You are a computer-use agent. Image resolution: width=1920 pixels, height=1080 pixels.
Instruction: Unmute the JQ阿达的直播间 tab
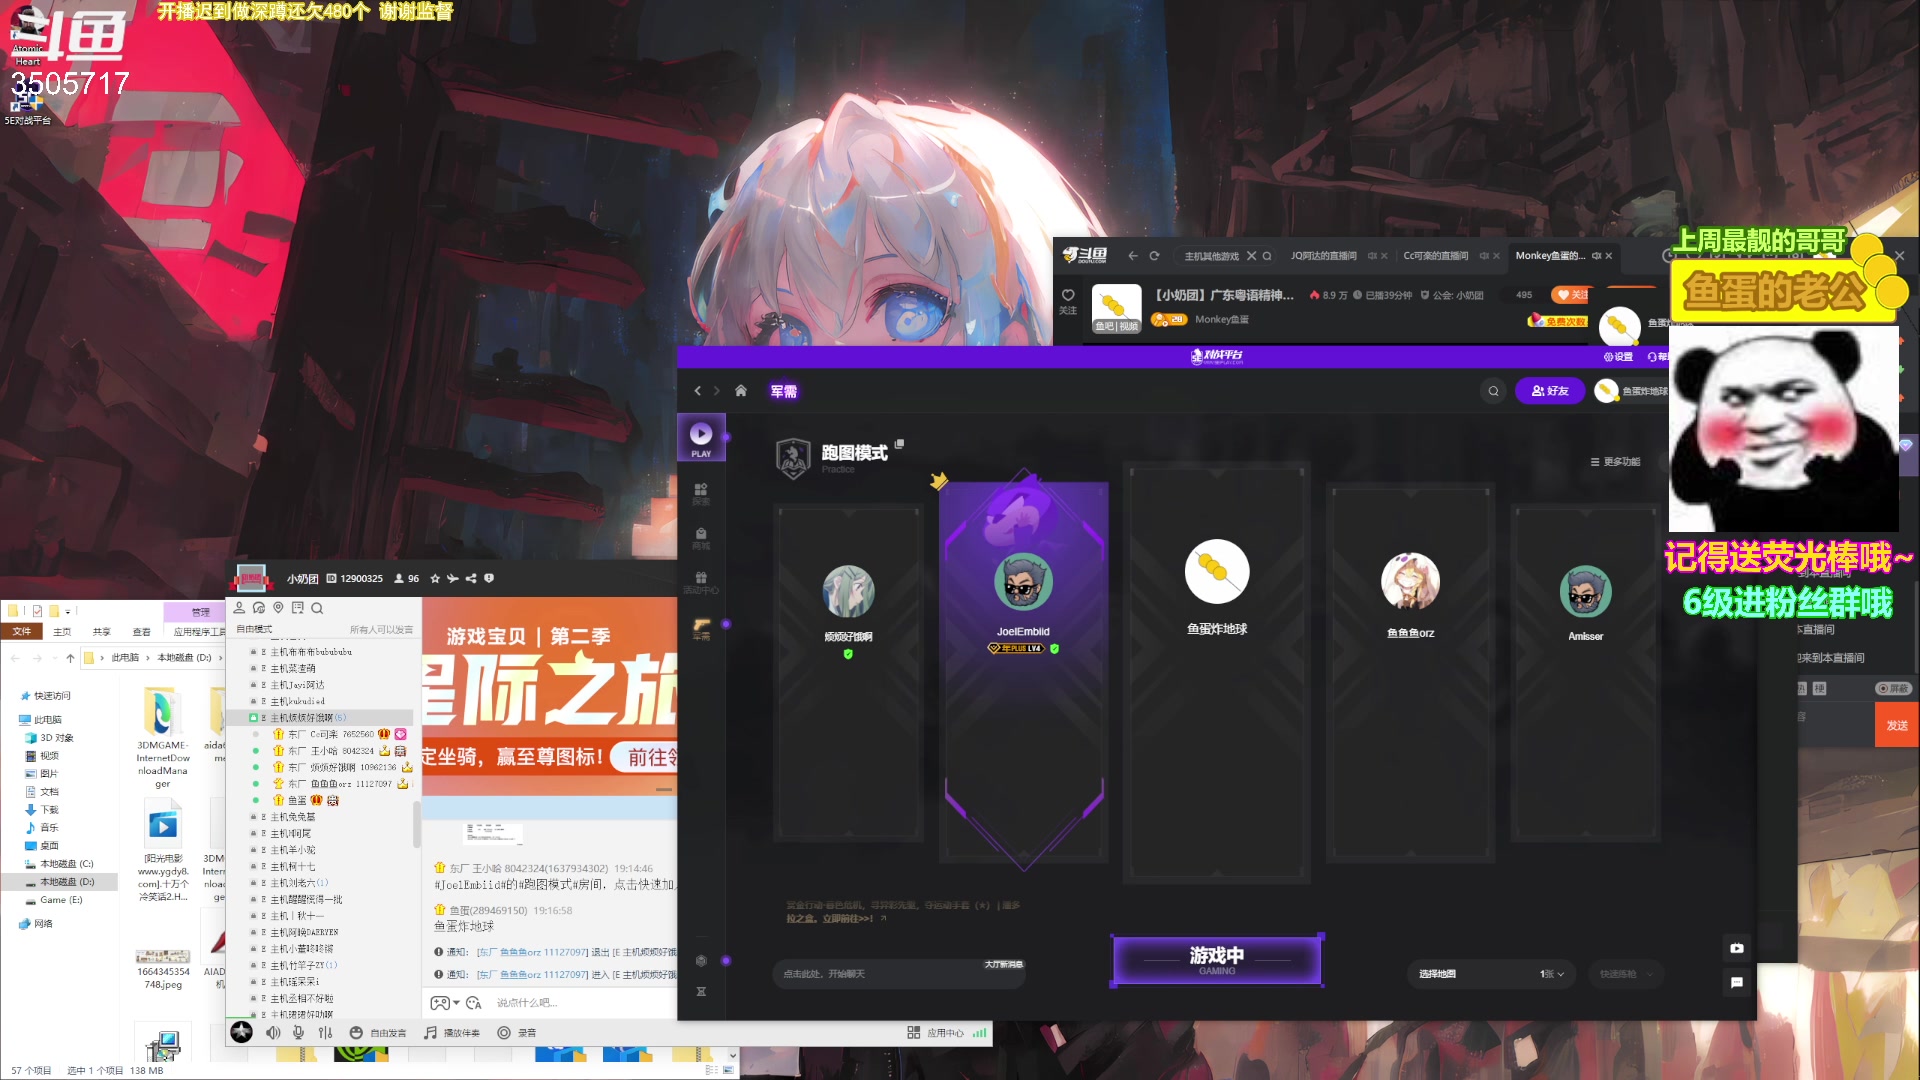[1373, 256]
